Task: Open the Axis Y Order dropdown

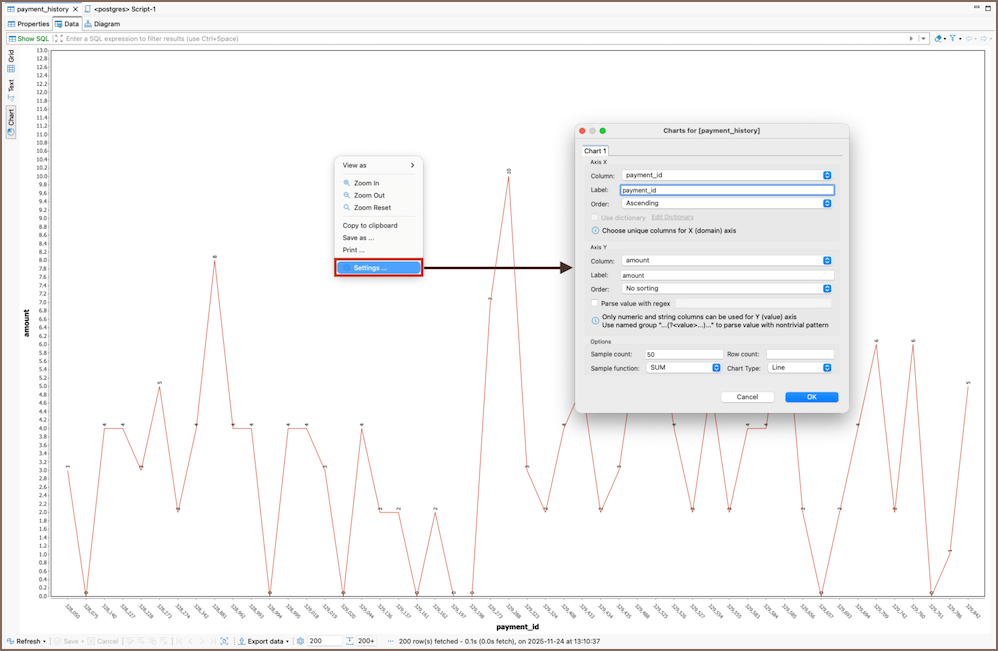Action: [726, 289]
